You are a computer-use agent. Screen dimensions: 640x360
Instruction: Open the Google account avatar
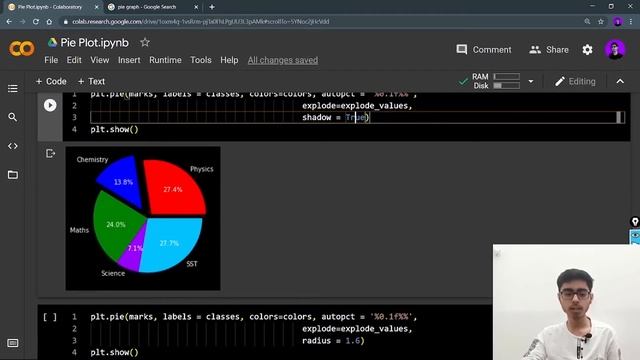pos(615,50)
